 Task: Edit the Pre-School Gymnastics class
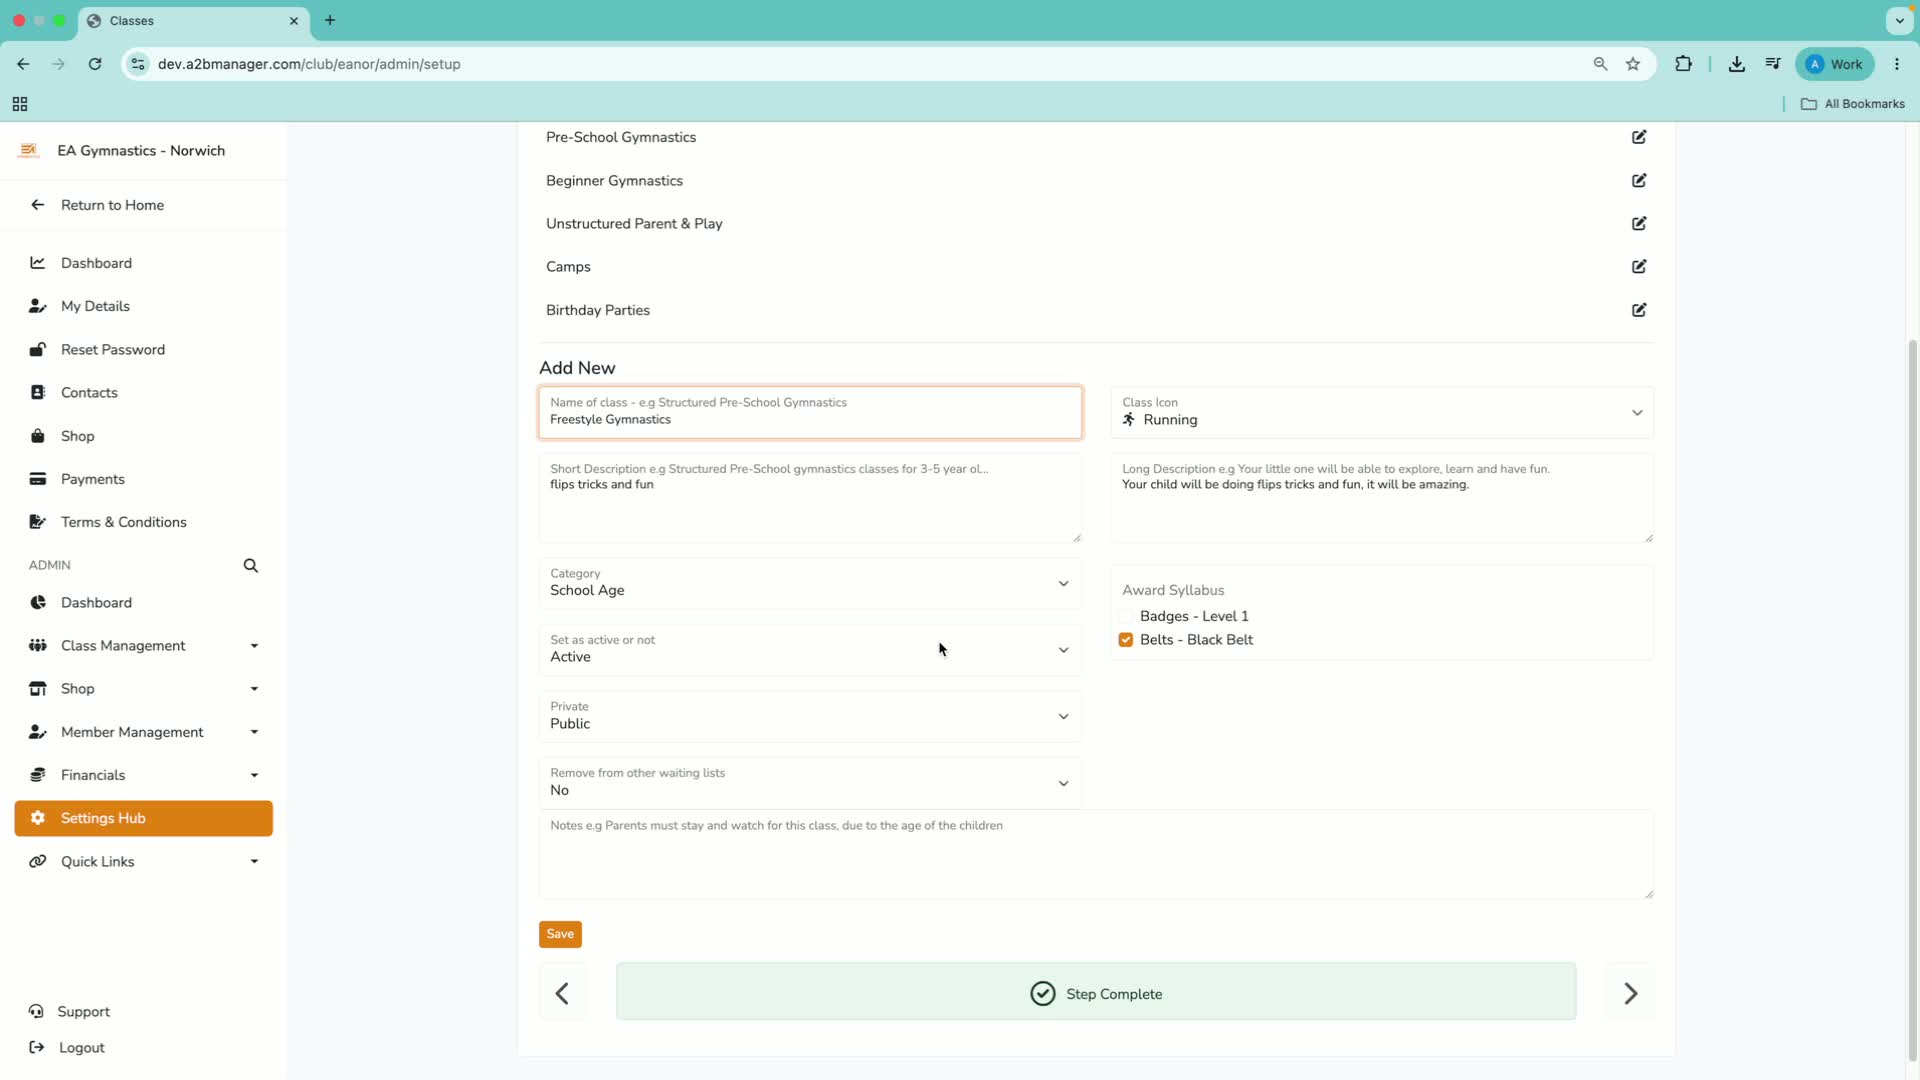(x=1639, y=137)
